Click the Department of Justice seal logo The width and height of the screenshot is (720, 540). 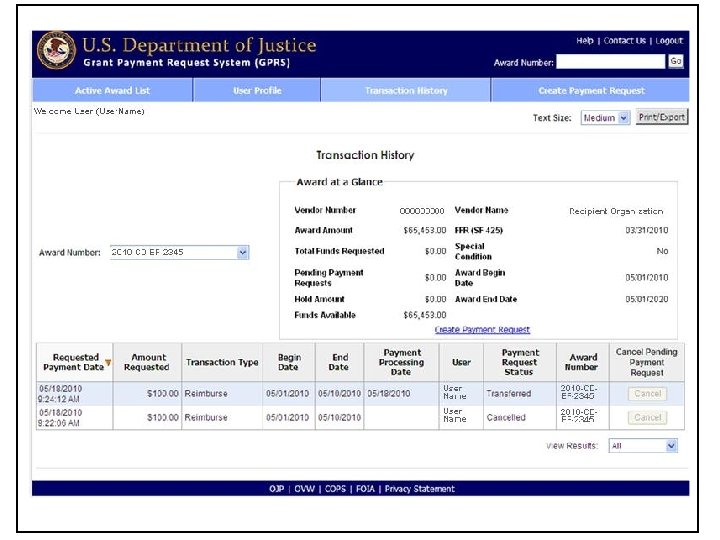click(56, 50)
